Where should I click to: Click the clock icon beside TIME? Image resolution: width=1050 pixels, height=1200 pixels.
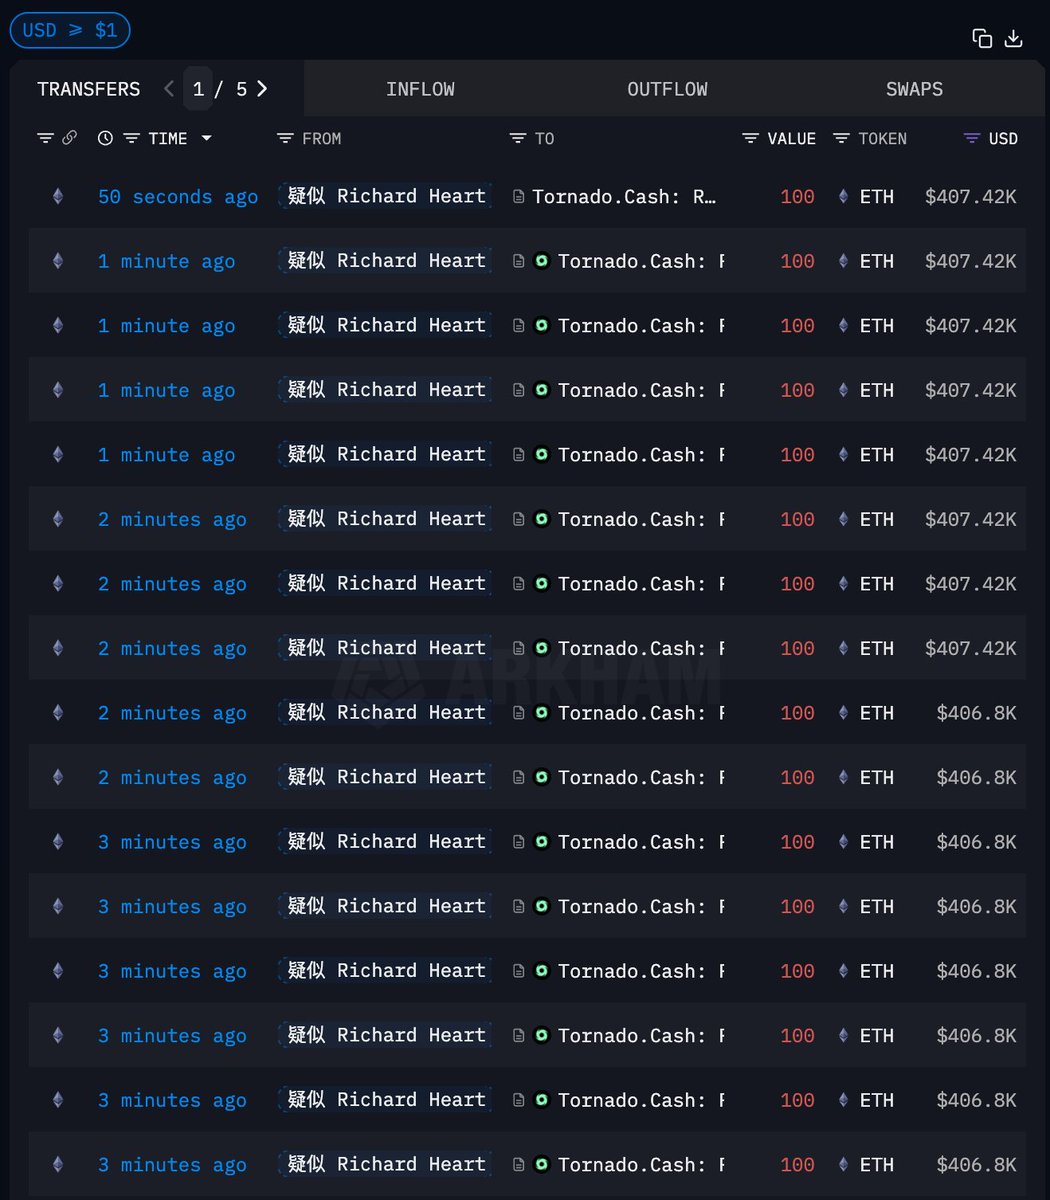click(105, 138)
